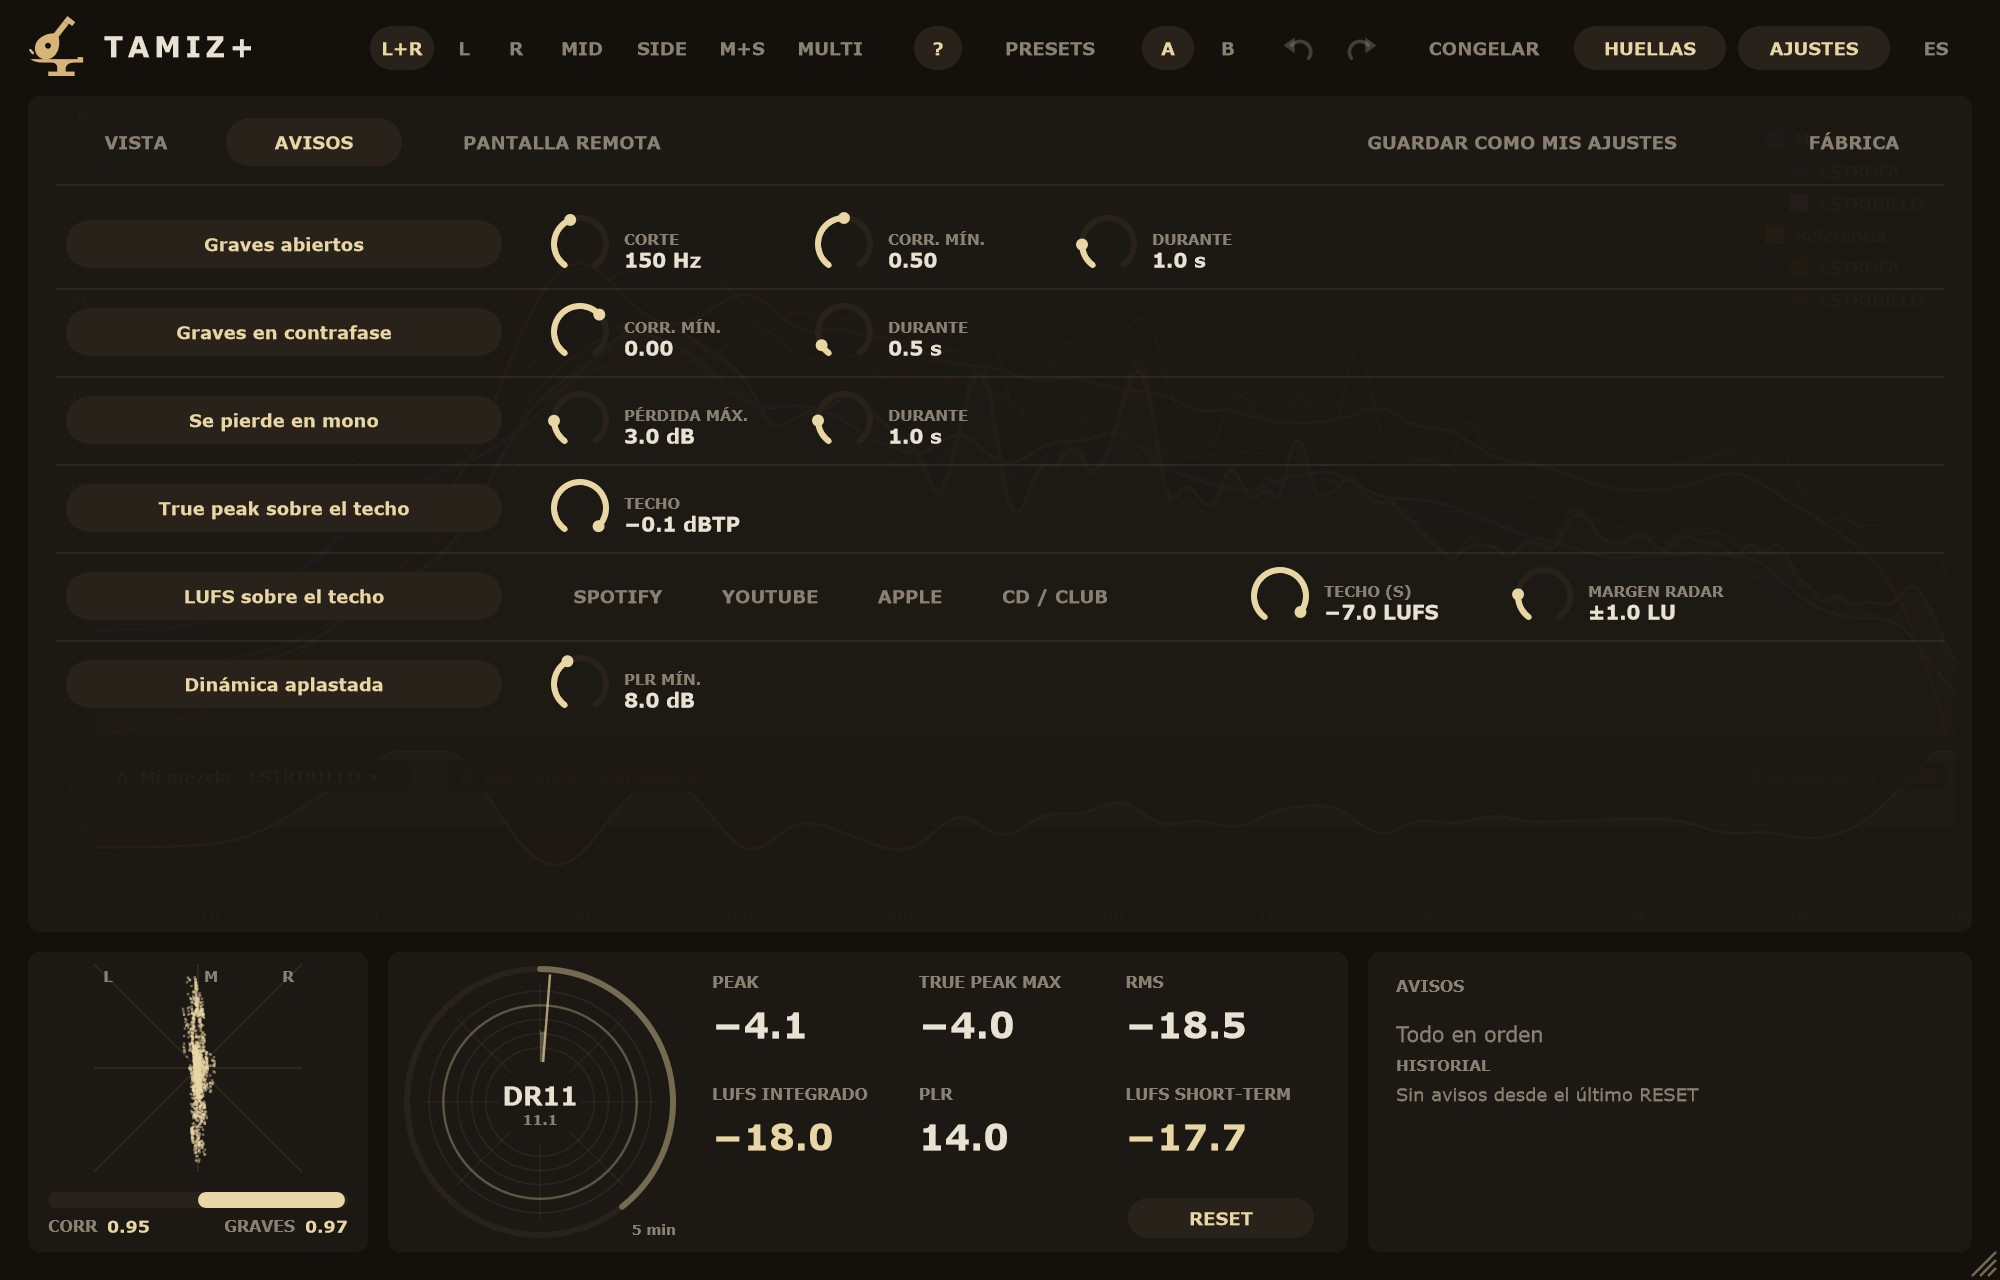2000x1280 pixels.
Task: Toggle True peak sobre el techo warning
Action: 284,508
